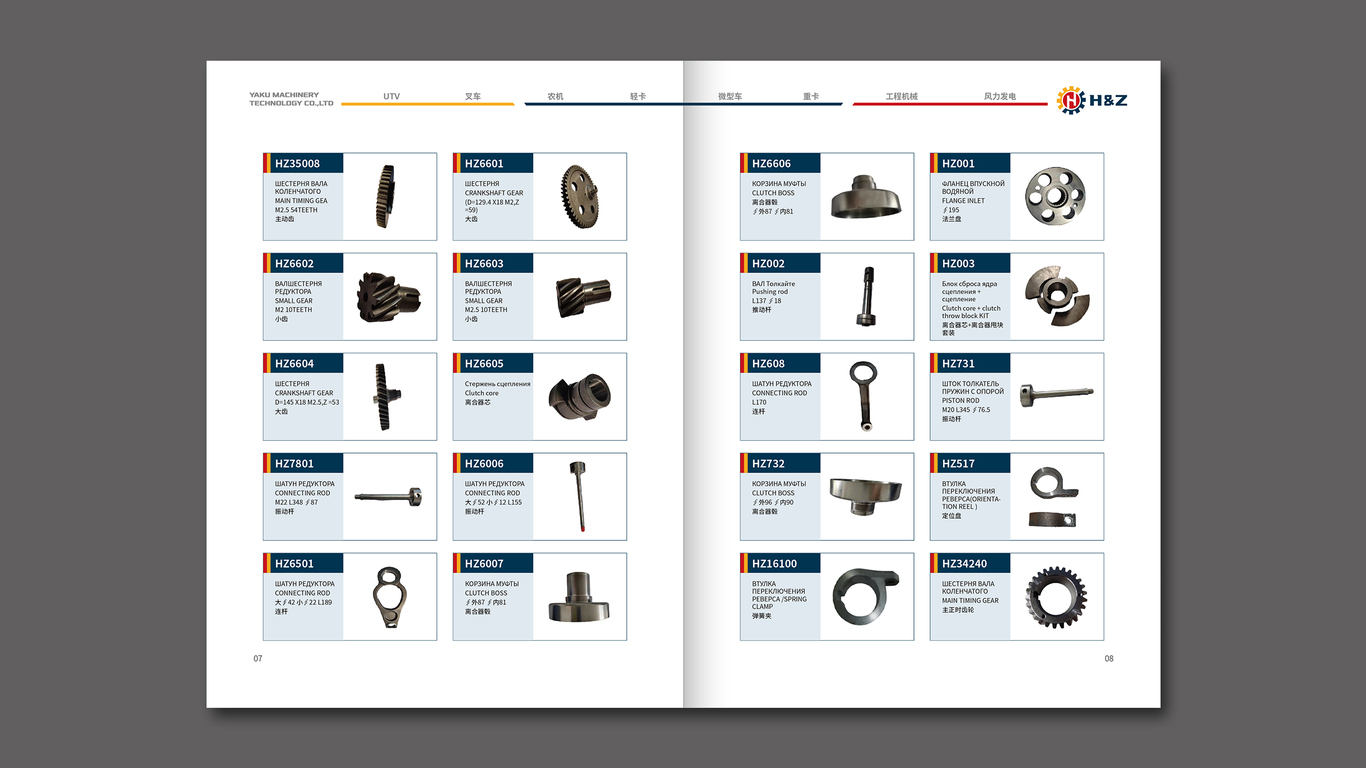Click the HZ7801 part code heading
Image resolution: width=1366 pixels, height=768 pixels.
(294, 464)
